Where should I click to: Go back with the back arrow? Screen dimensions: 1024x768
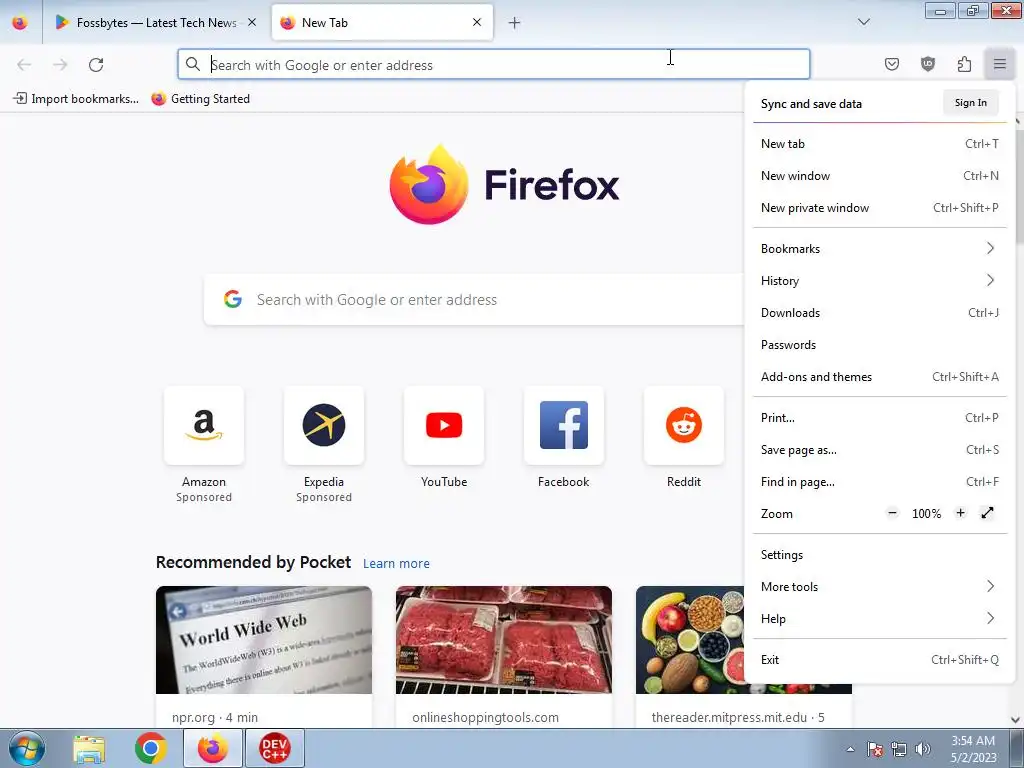[x=24, y=65]
